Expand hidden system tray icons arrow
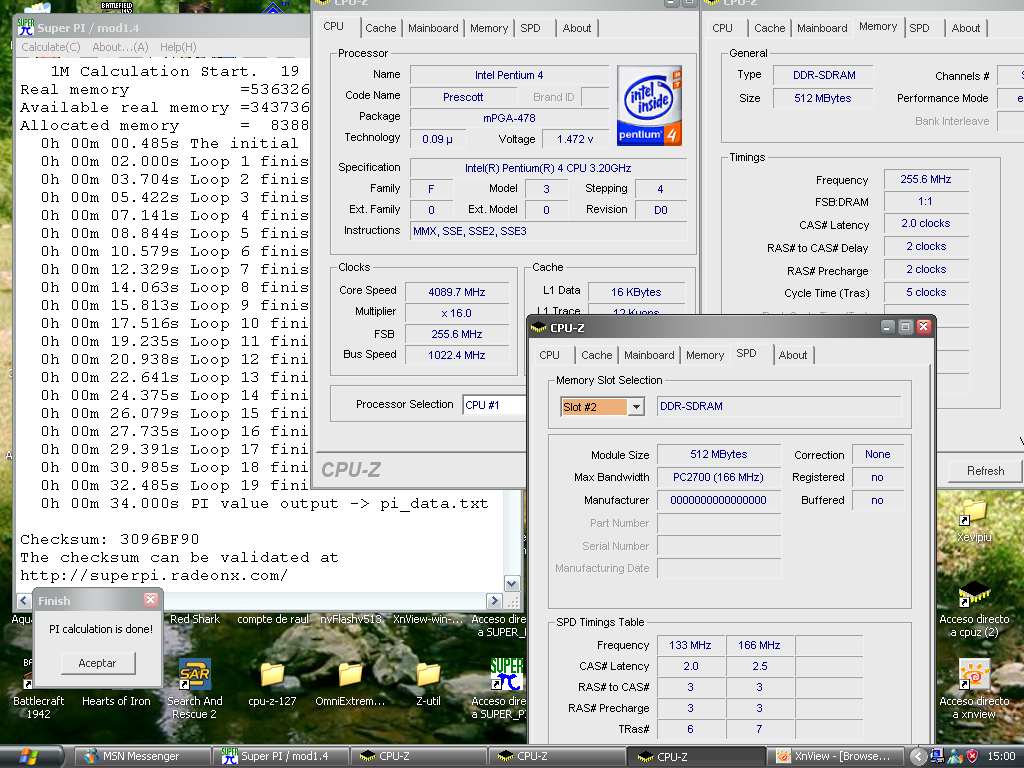This screenshot has width=1024, height=768. pos(918,756)
